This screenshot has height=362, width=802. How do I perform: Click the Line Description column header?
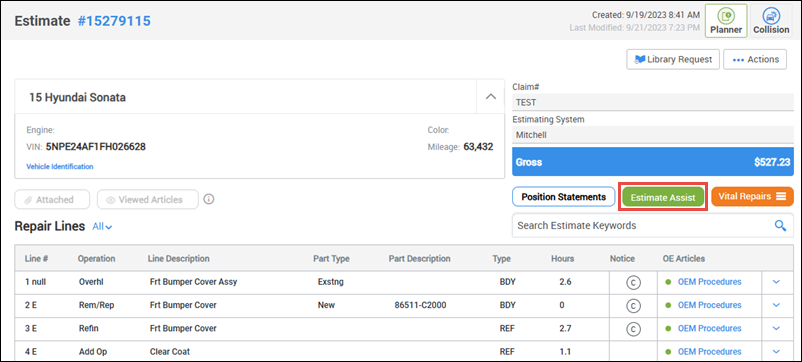179,259
